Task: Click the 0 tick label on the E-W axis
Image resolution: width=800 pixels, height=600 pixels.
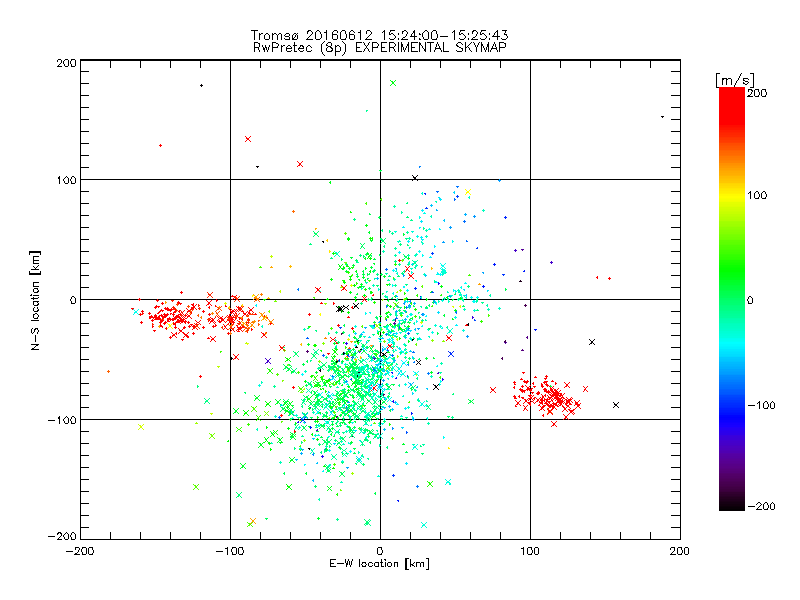Action: click(x=380, y=551)
